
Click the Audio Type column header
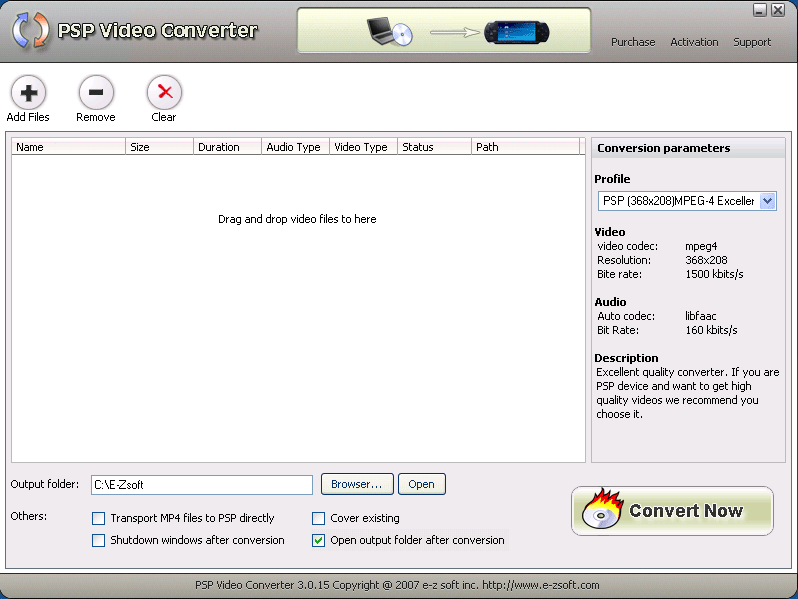pyautogui.click(x=296, y=147)
